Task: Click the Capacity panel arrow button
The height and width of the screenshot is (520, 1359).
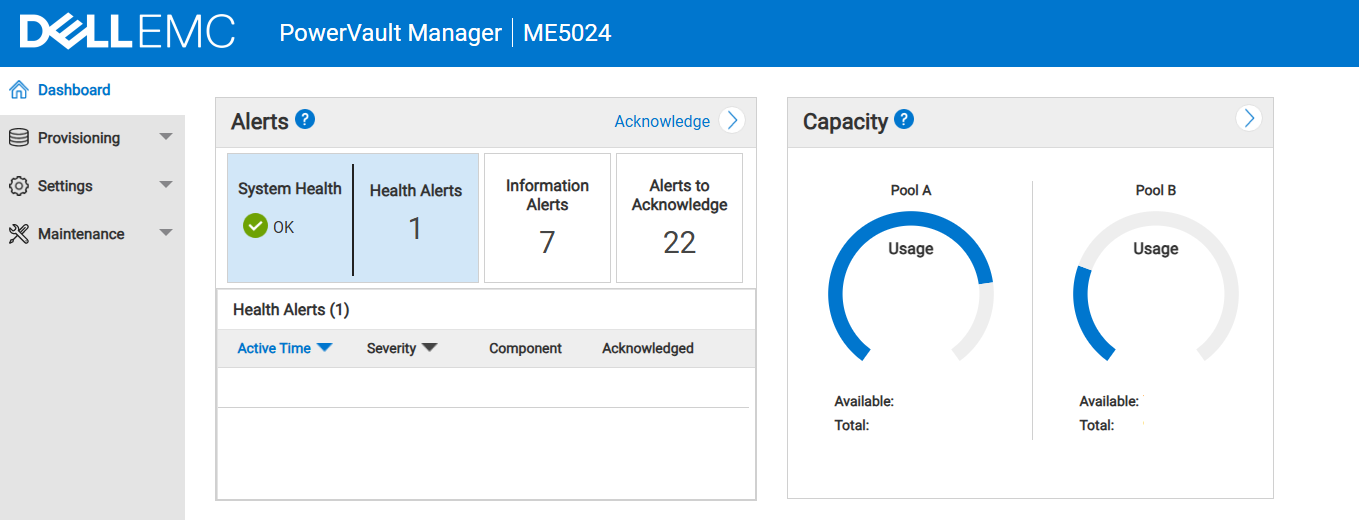Action: pos(1248,118)
